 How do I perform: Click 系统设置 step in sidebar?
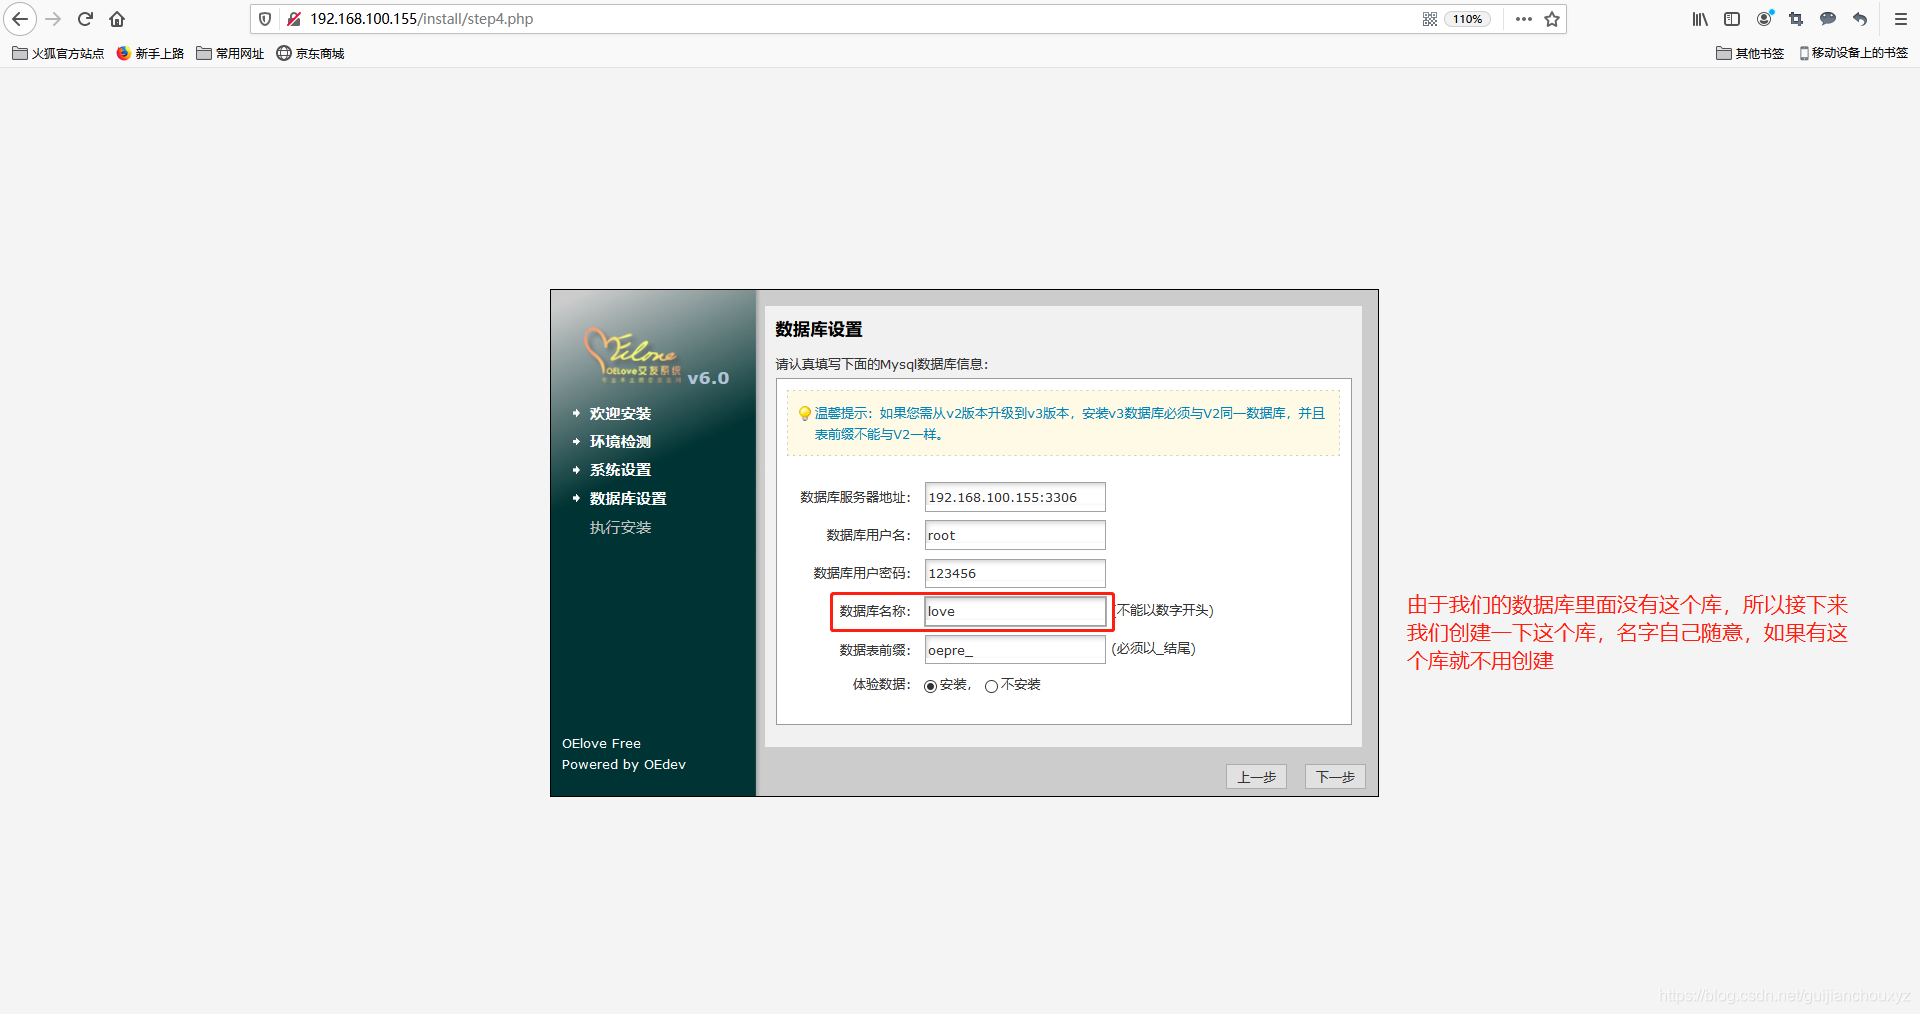[620, 469]
